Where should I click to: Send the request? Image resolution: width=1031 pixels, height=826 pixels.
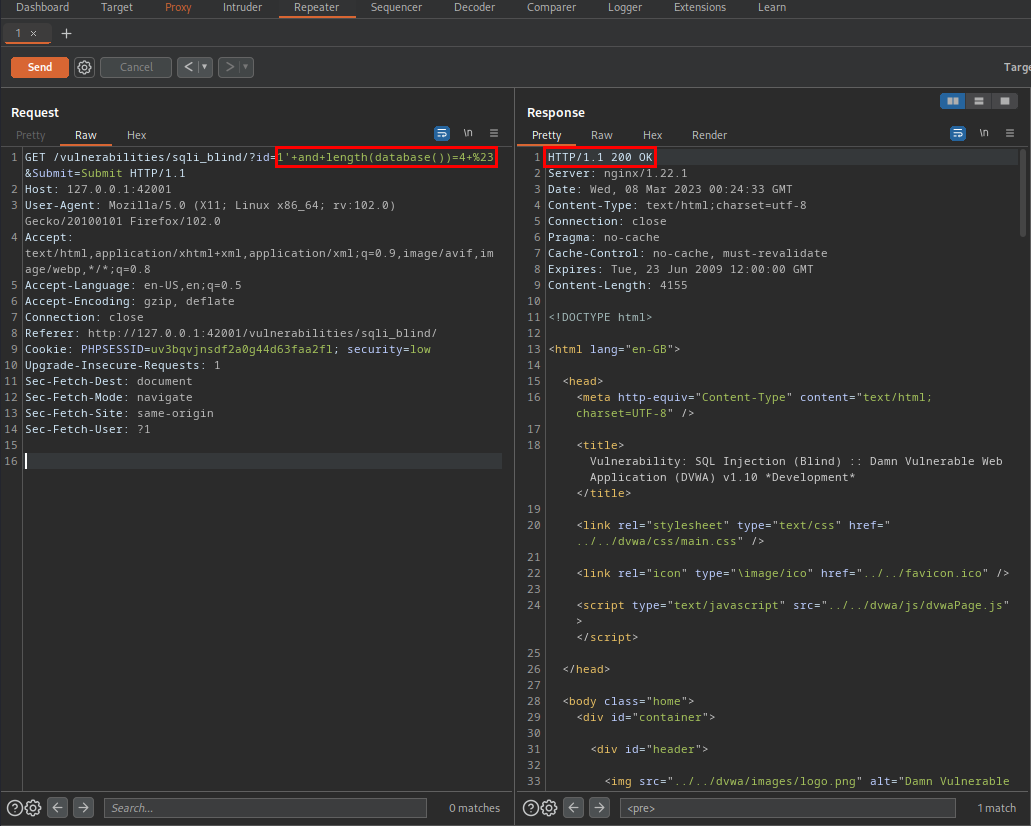[x=39, y=67]
